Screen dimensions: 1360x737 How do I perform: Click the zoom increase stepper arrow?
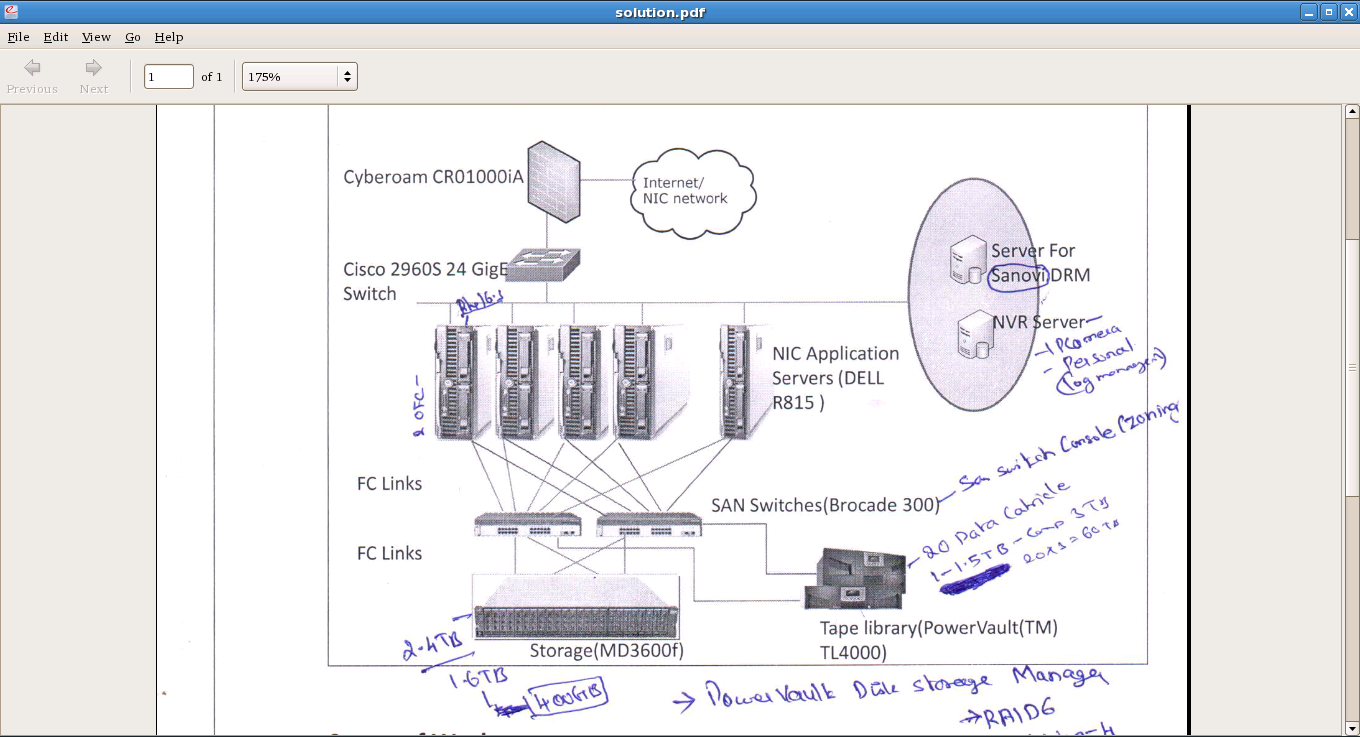346,70
